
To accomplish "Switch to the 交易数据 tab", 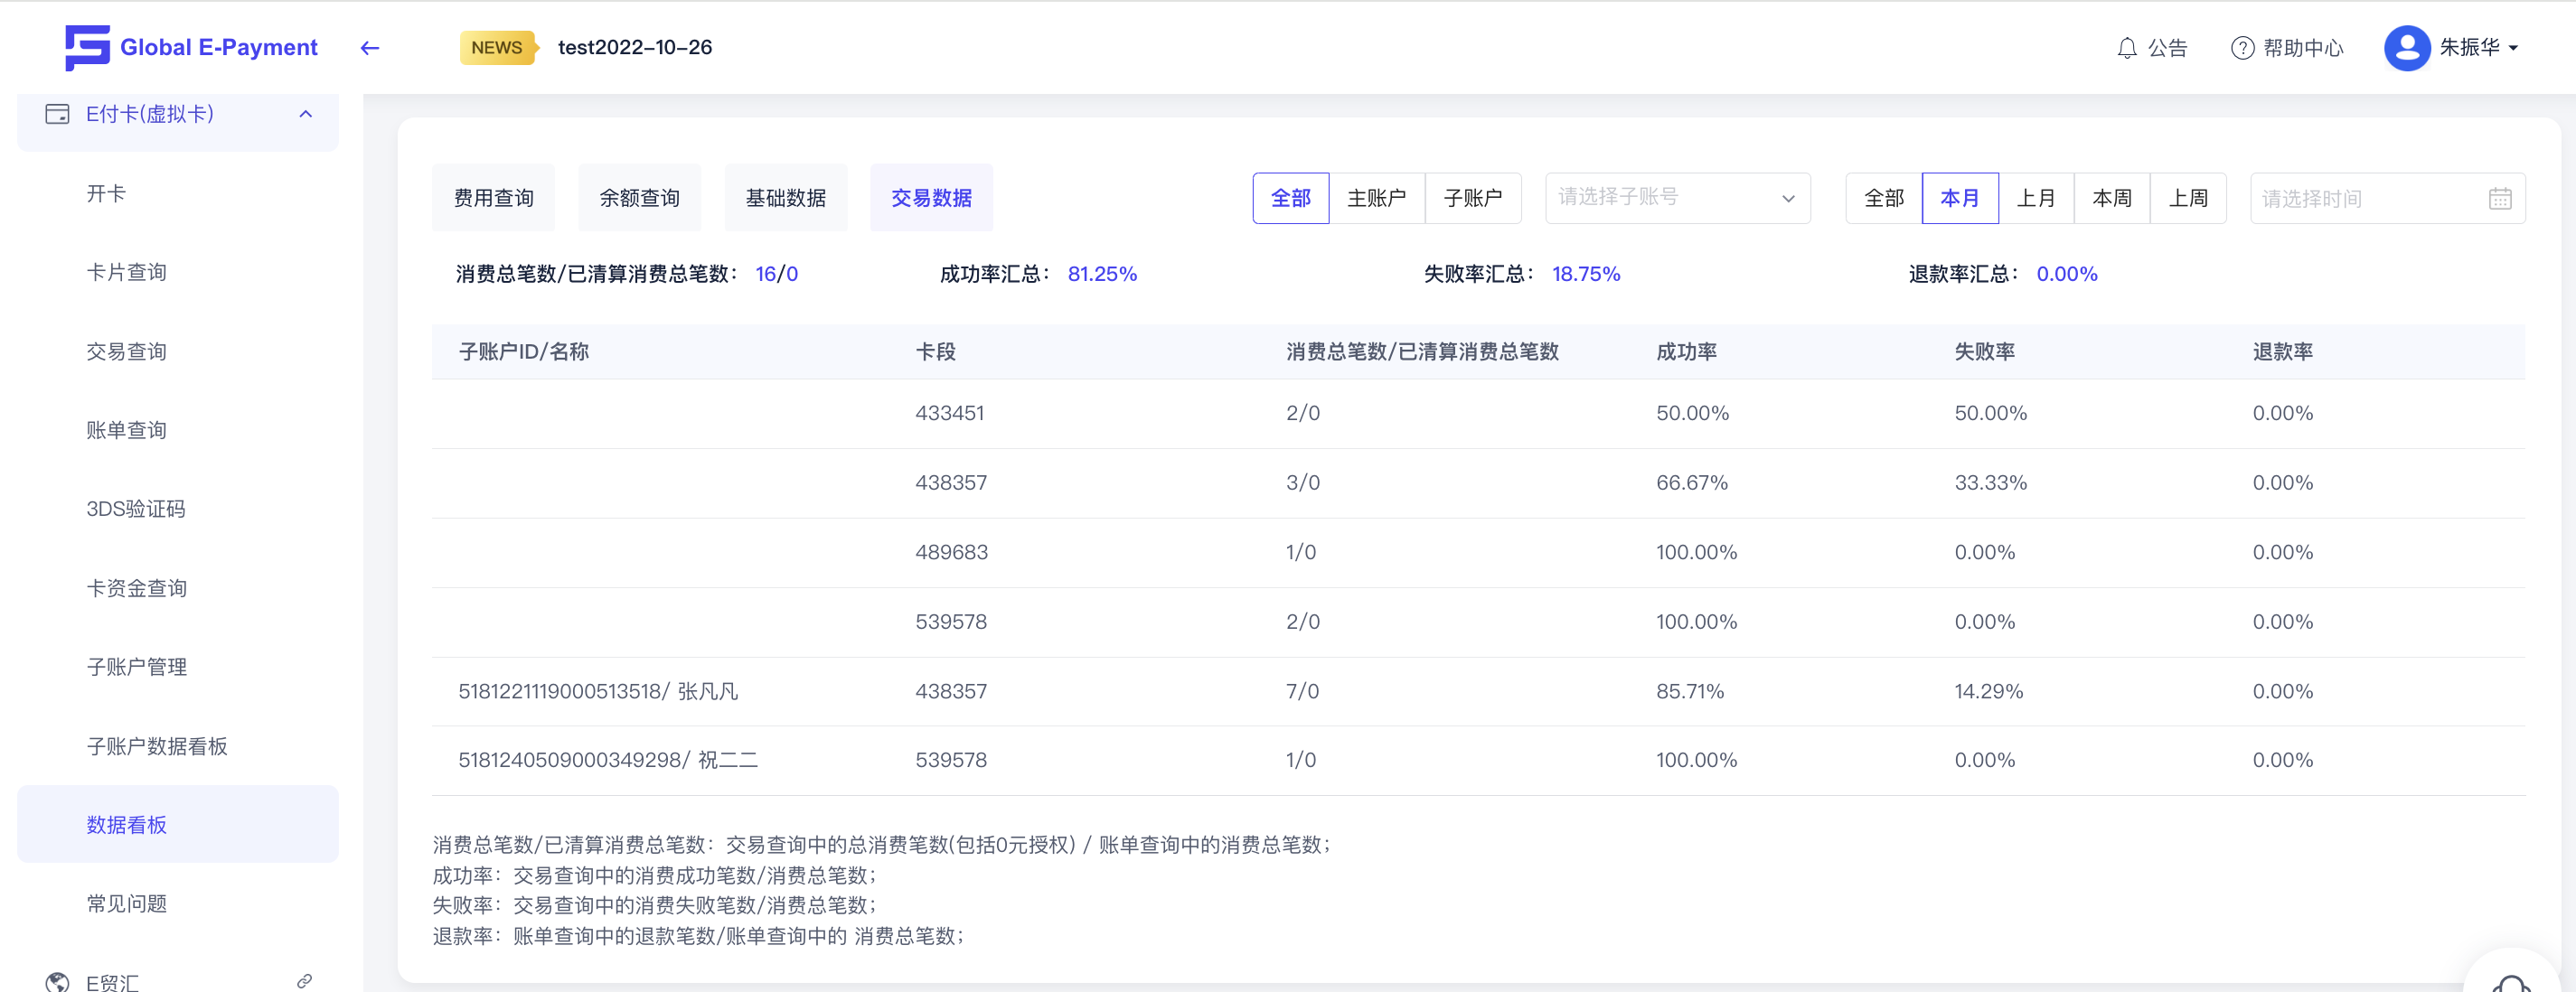I will (931, 198).
